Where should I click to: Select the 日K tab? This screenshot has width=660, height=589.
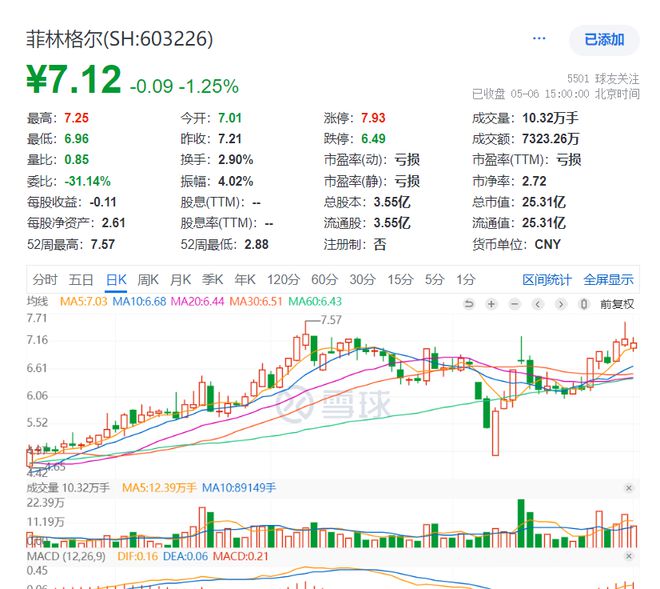coord(116,280)
